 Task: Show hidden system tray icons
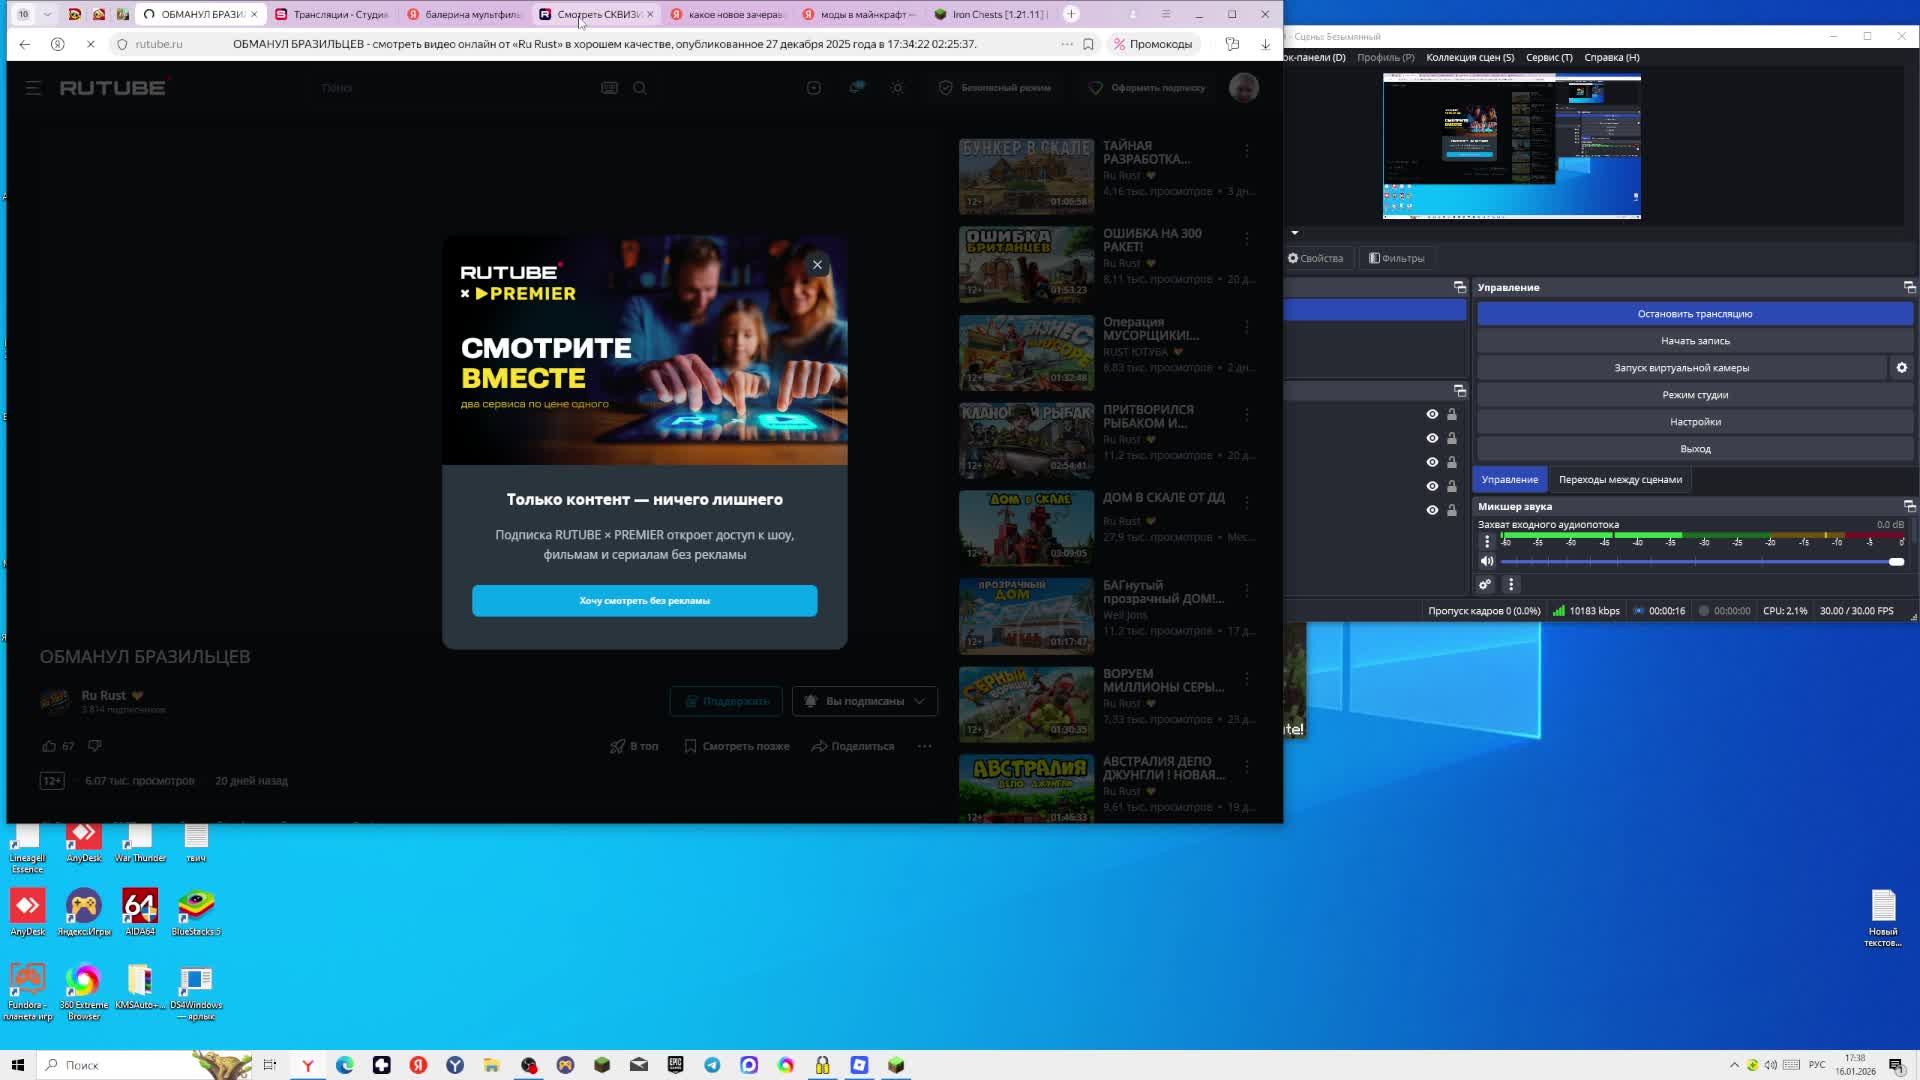point(1734,1065)
